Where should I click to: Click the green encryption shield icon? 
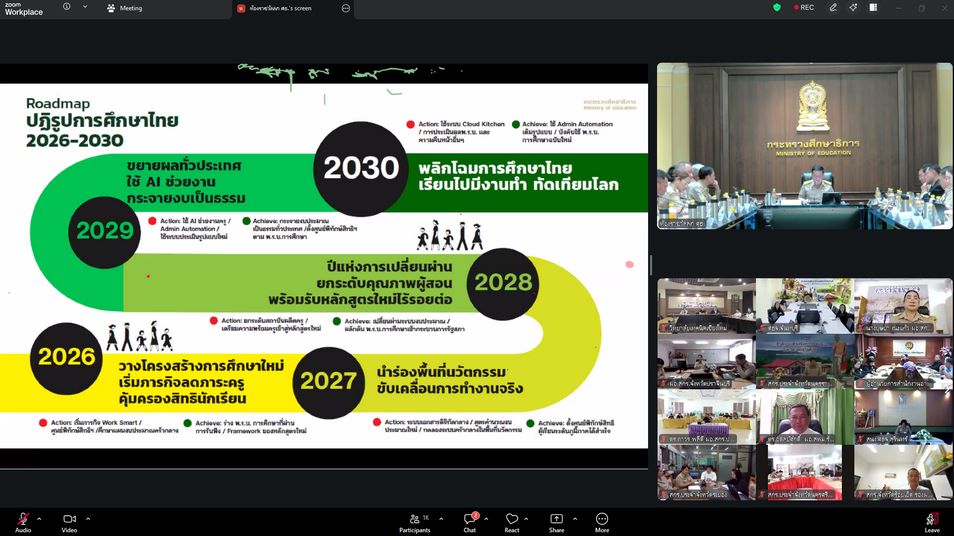[777, 8]
